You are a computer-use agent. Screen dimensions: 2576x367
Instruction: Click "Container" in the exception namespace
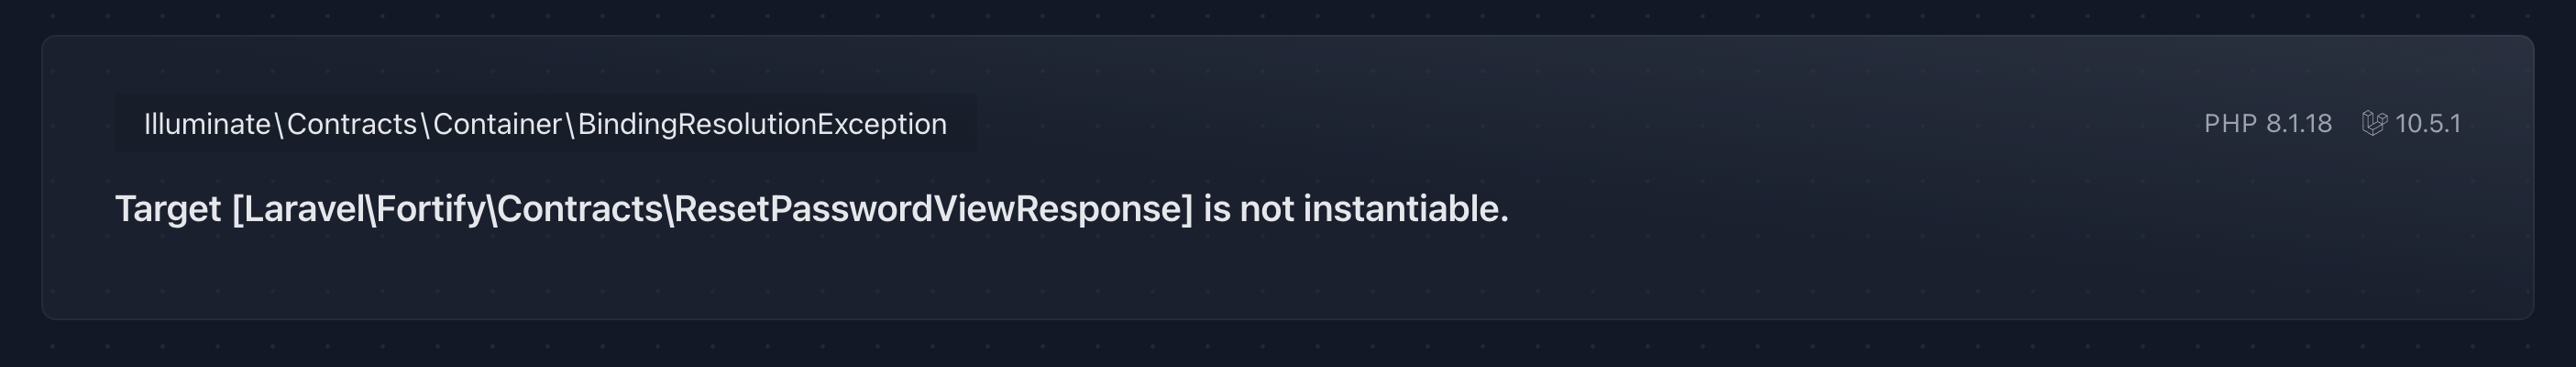(497, 123)
